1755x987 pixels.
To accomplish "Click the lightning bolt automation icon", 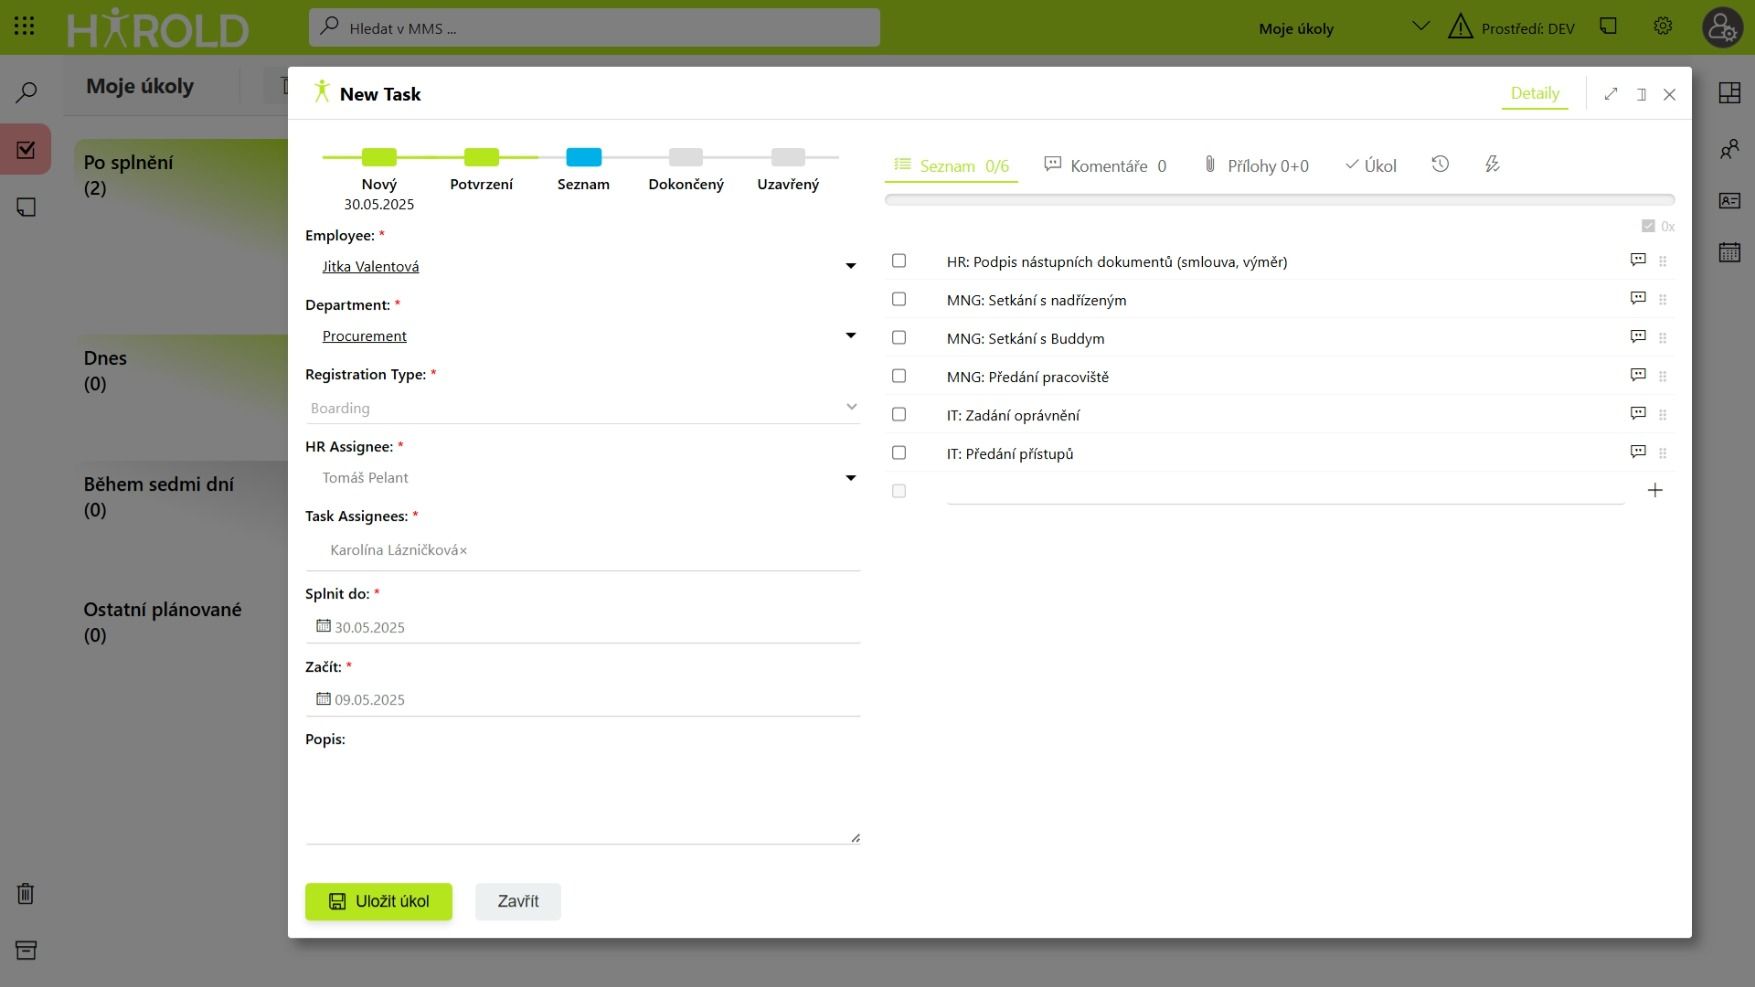I will tap(1492, 165).
